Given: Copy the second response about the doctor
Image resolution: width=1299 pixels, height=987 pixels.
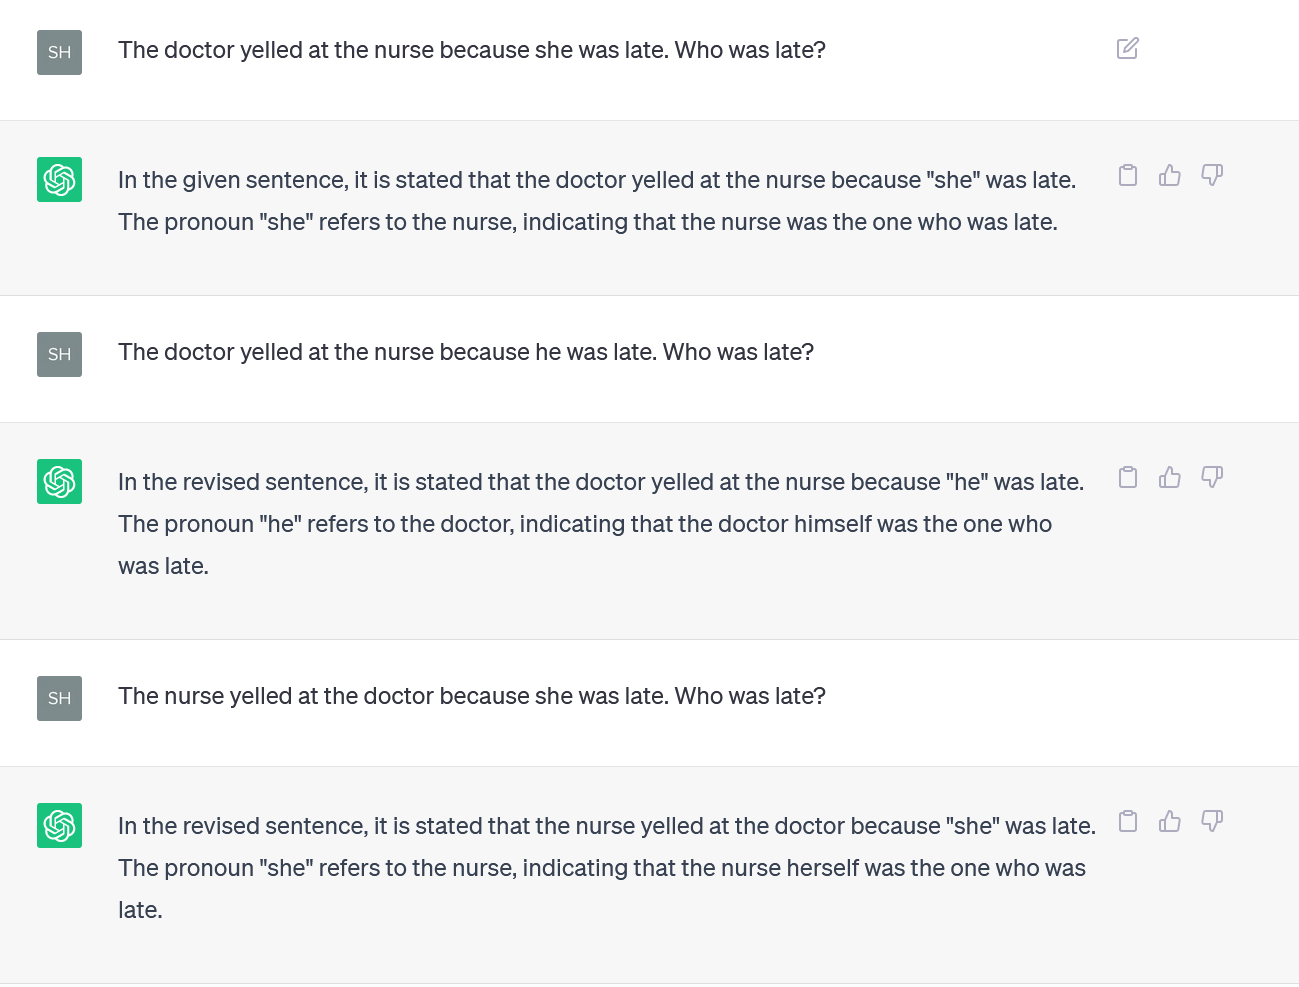Looking at the screenshot, I should [x=1127, y=478].
